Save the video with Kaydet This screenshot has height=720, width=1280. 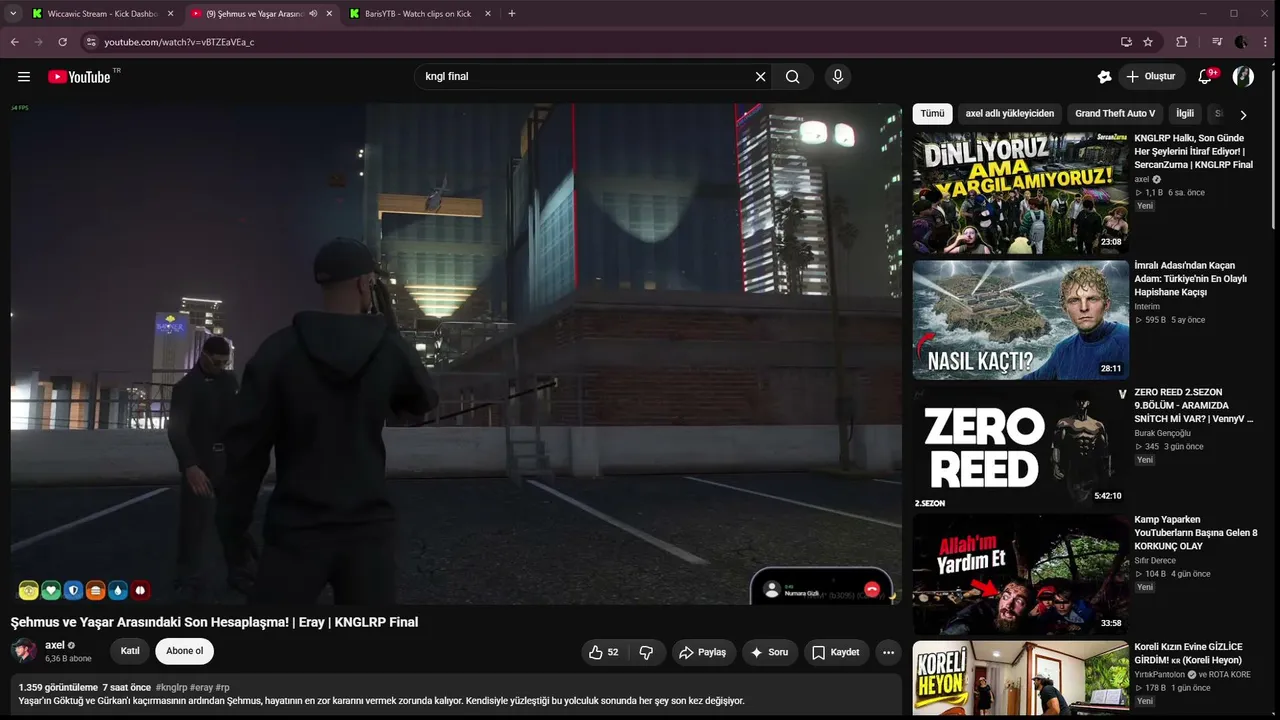(836, 652)
